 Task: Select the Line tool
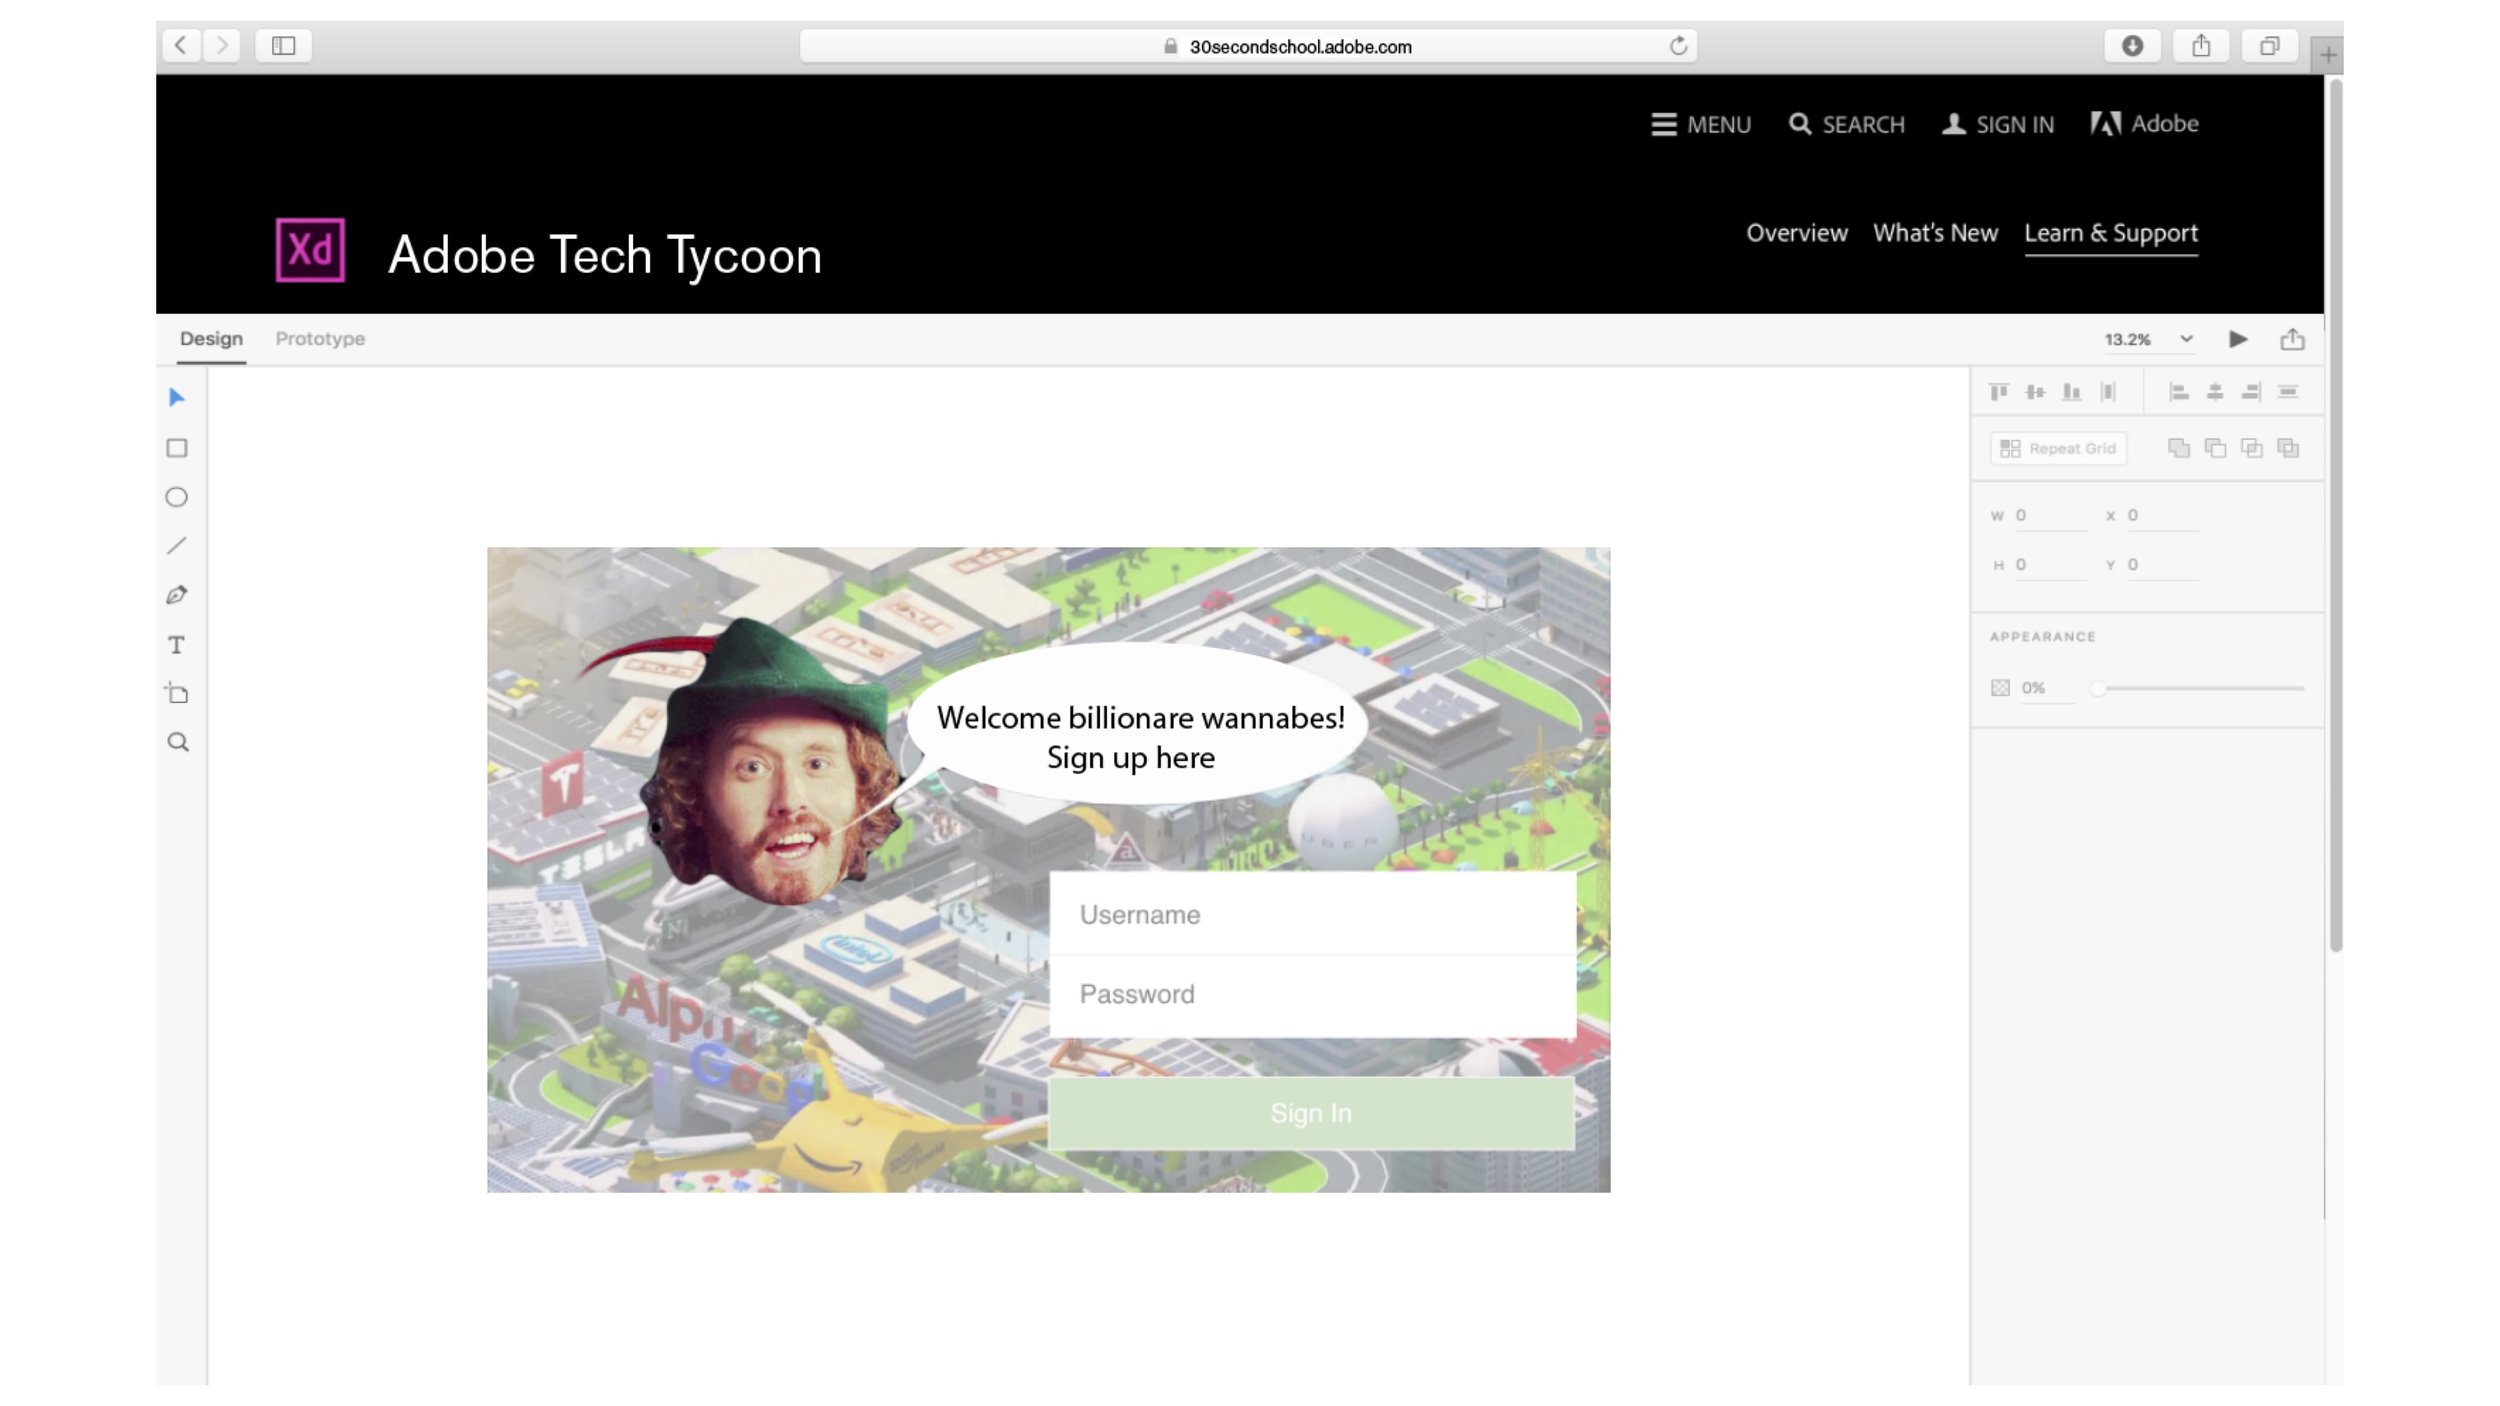(177, 546)
